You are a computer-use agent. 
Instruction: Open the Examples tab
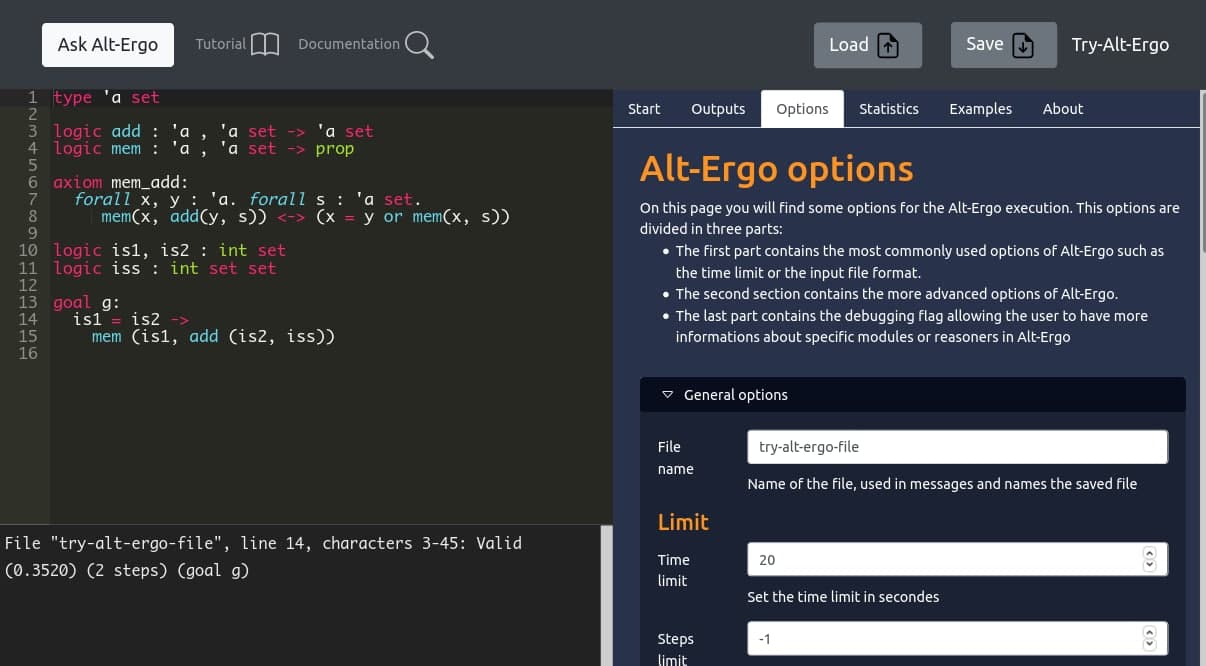[x=980, y=109]
